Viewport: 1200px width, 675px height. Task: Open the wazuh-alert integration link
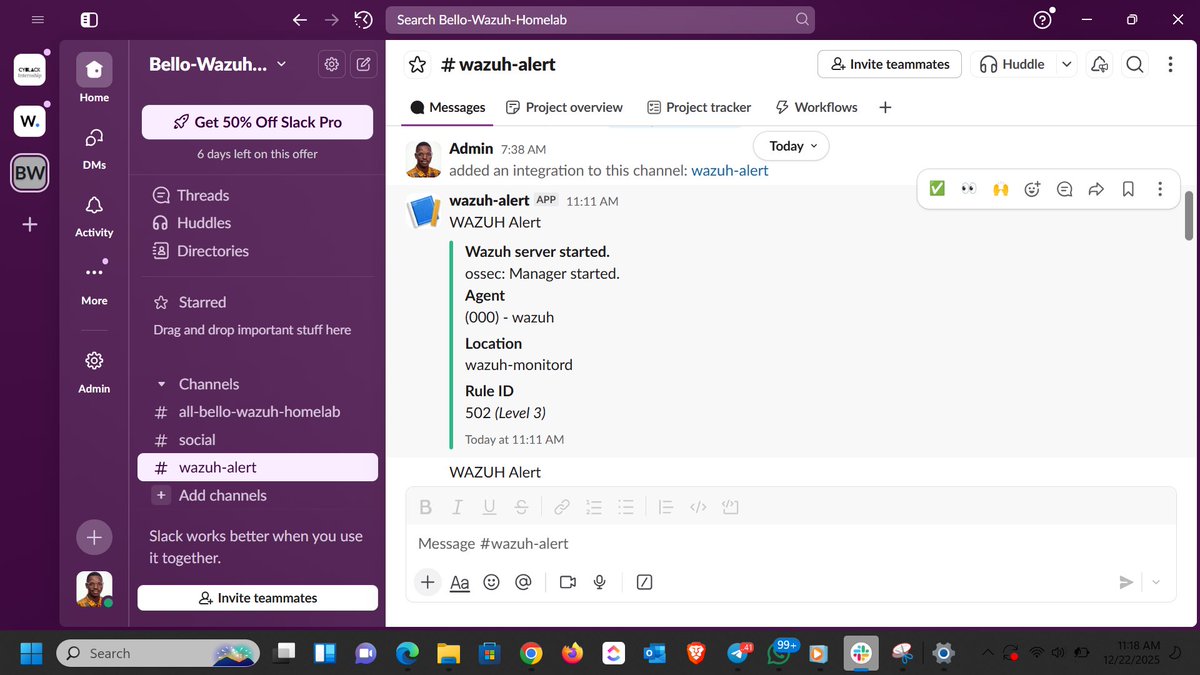pos(730,170)
